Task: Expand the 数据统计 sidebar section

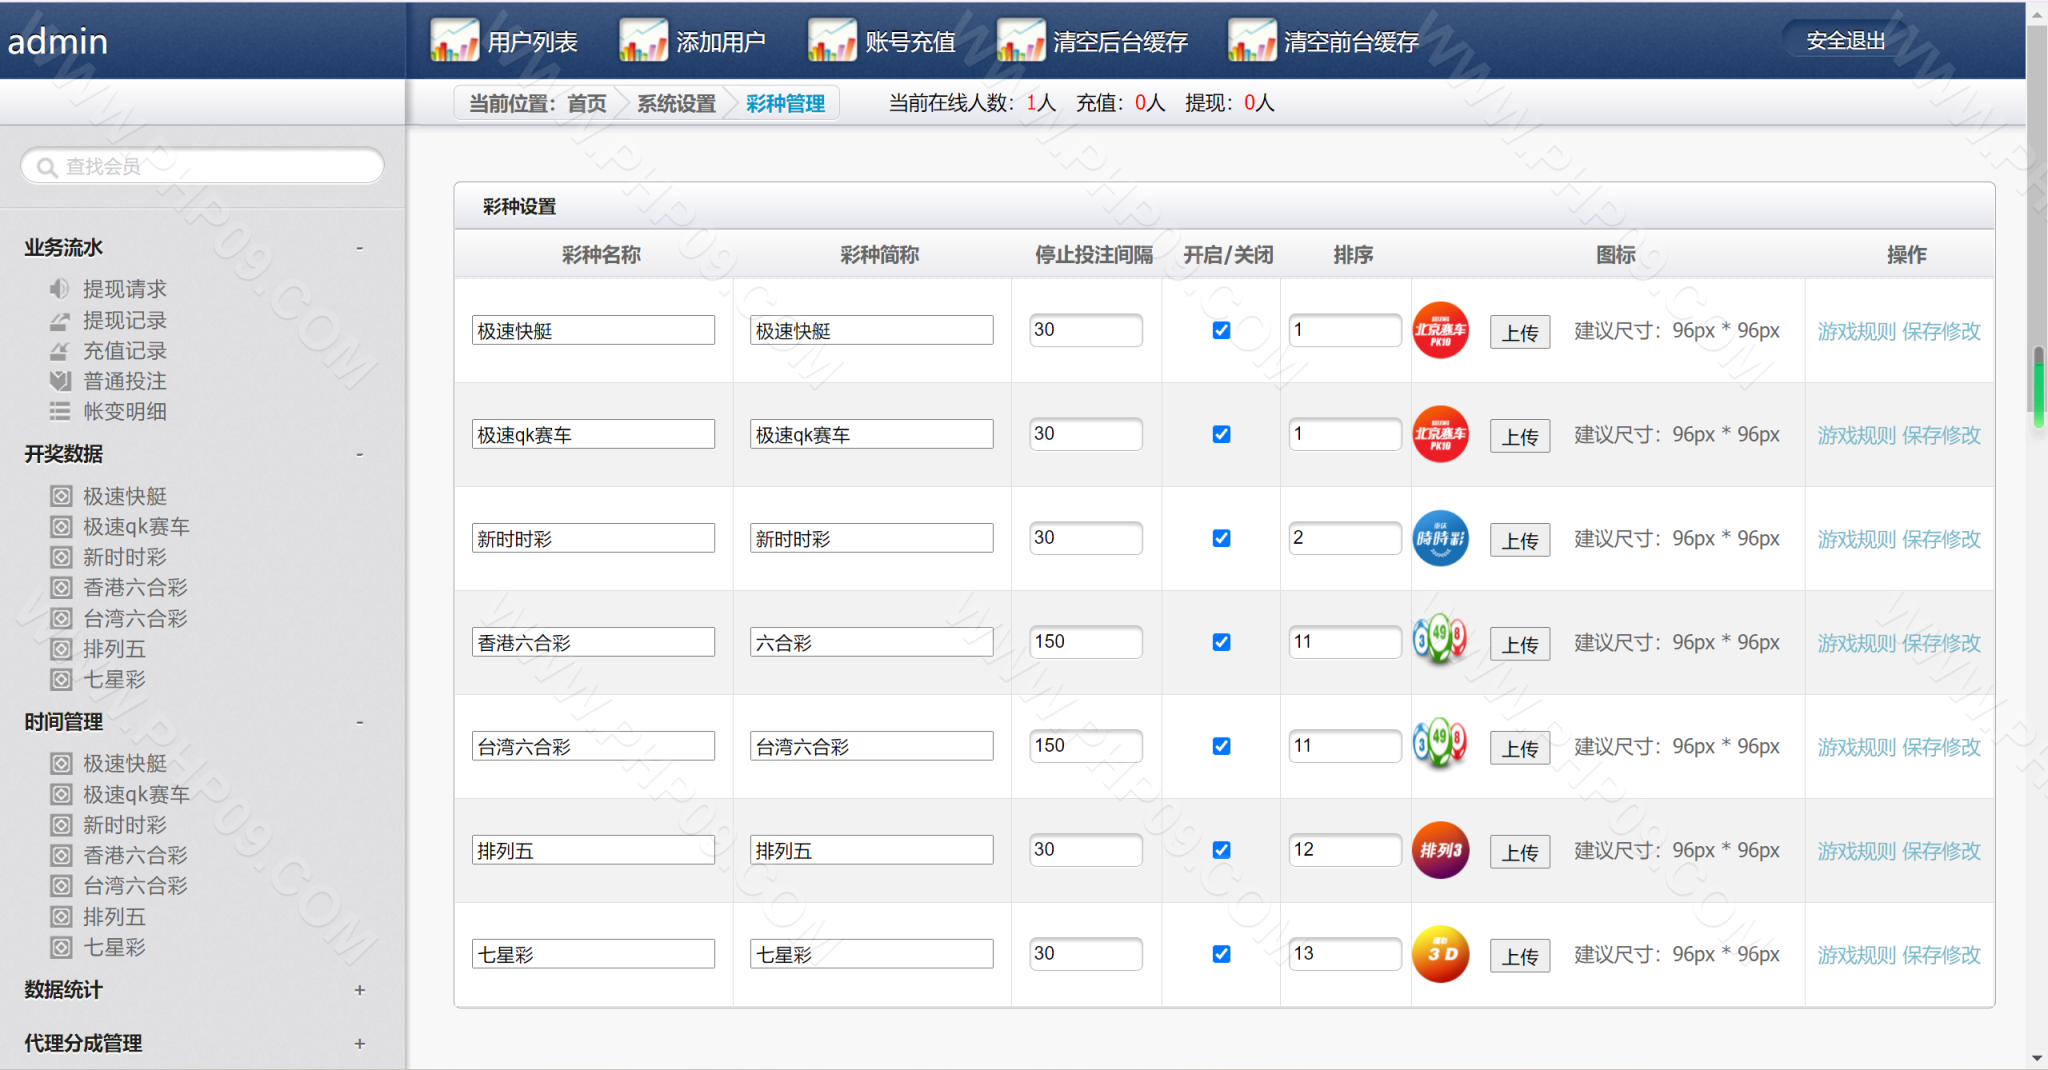Action: point(359,990)
